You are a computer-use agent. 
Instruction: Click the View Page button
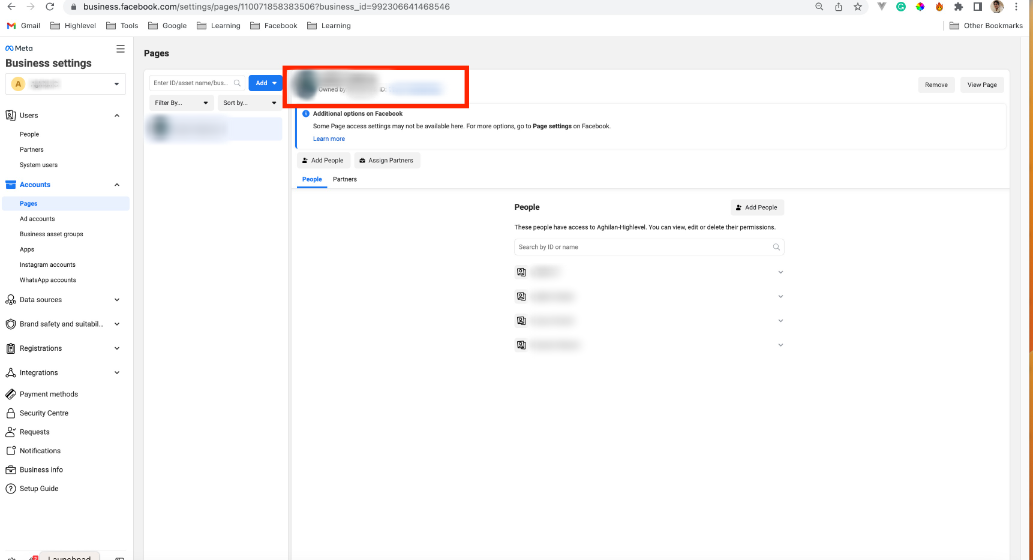(982, 85)
